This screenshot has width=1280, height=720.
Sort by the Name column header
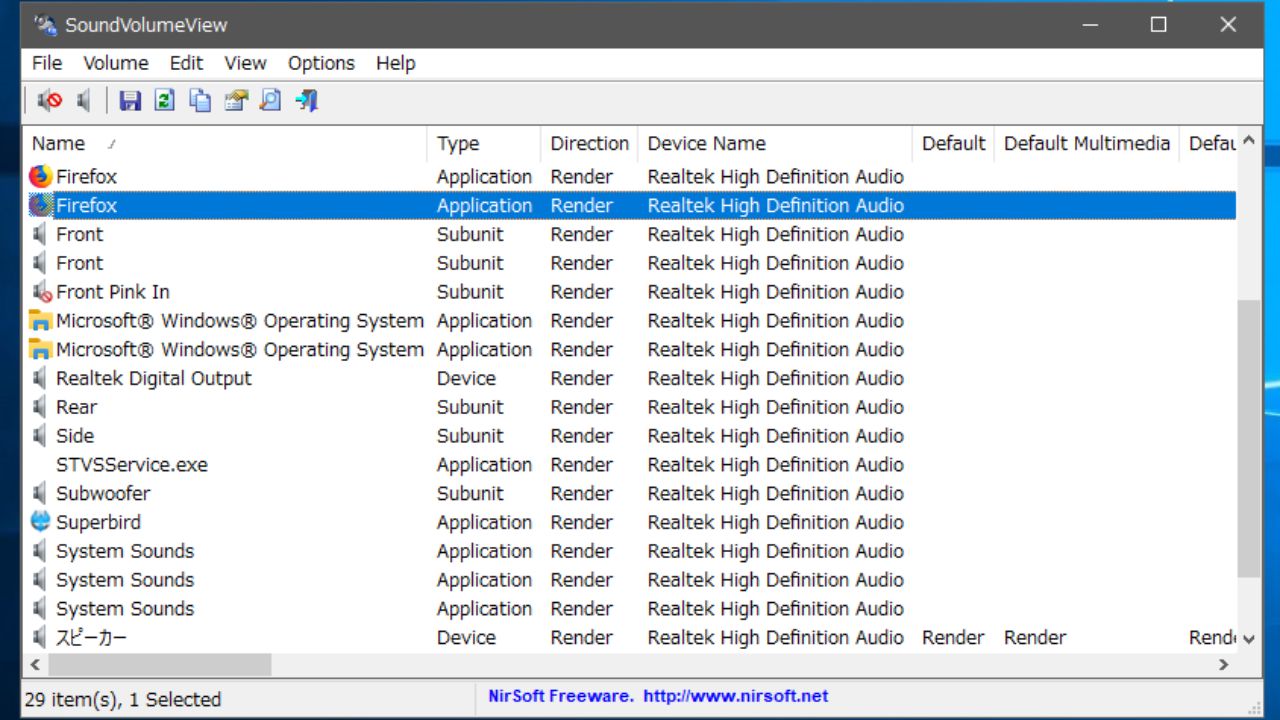(225, 143)
